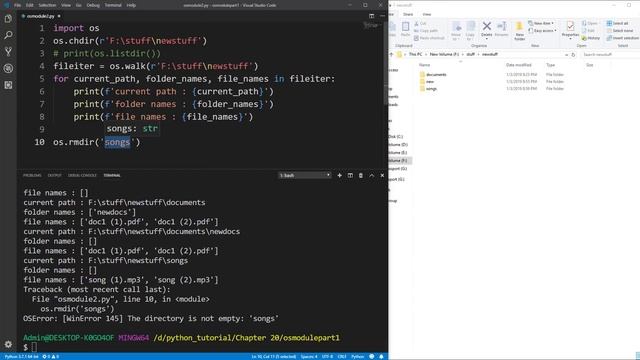The height and width of the screenshot is (360, 640).
Task: Split the terminal panel
Action: pyautogui.click(x=350, y=176)
